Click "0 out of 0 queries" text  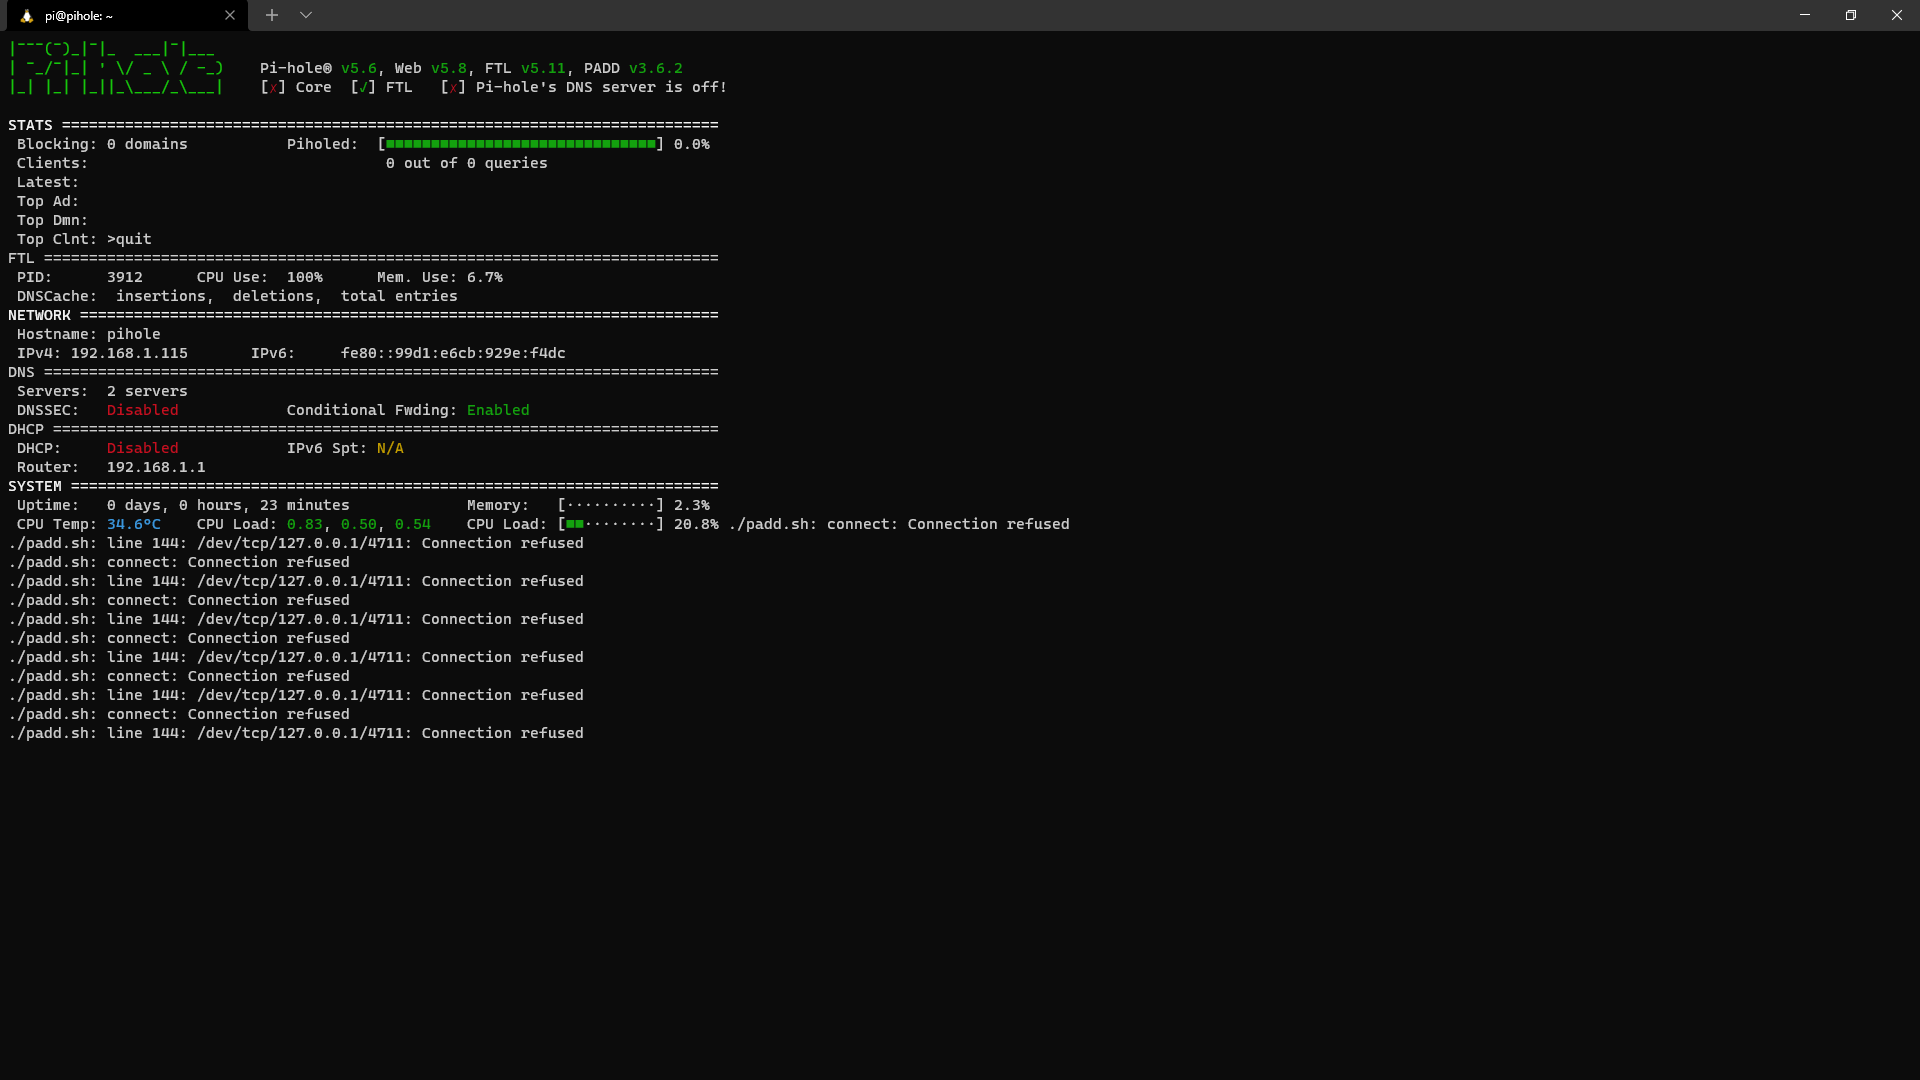point(467,164)
